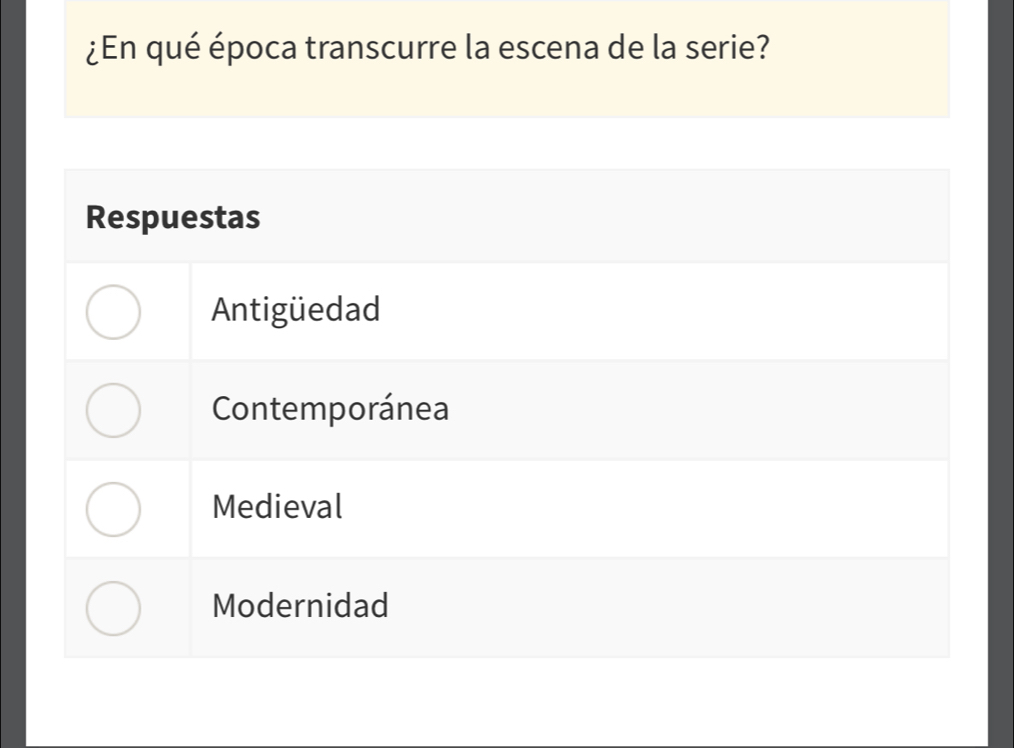Click the Contemporánea answer text
Image resolution: width=1014 pixels, height=748 pixels.
click(x=331, y=409)
